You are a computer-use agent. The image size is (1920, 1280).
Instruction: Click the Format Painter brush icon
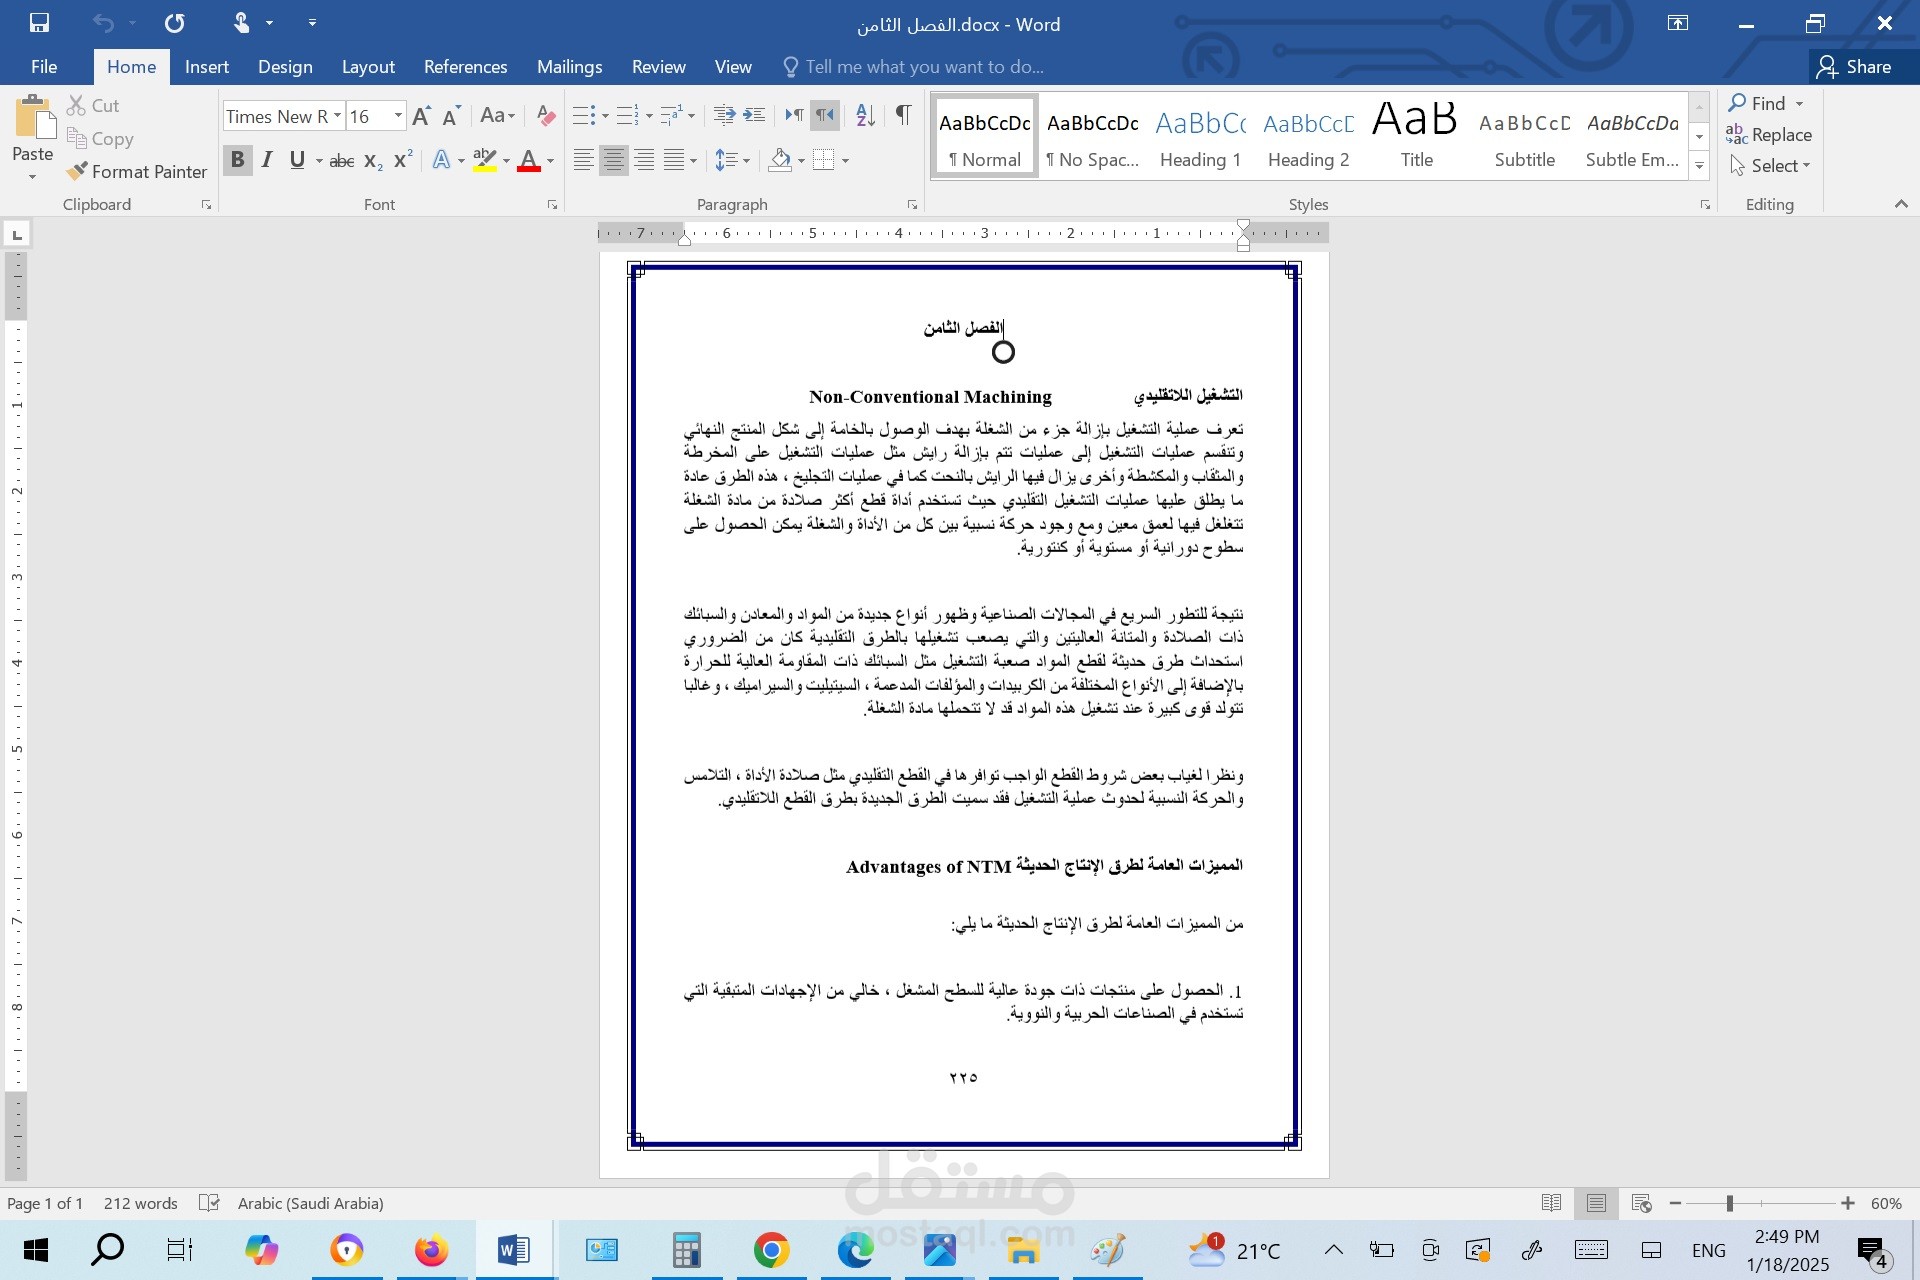tap(77, 172)
